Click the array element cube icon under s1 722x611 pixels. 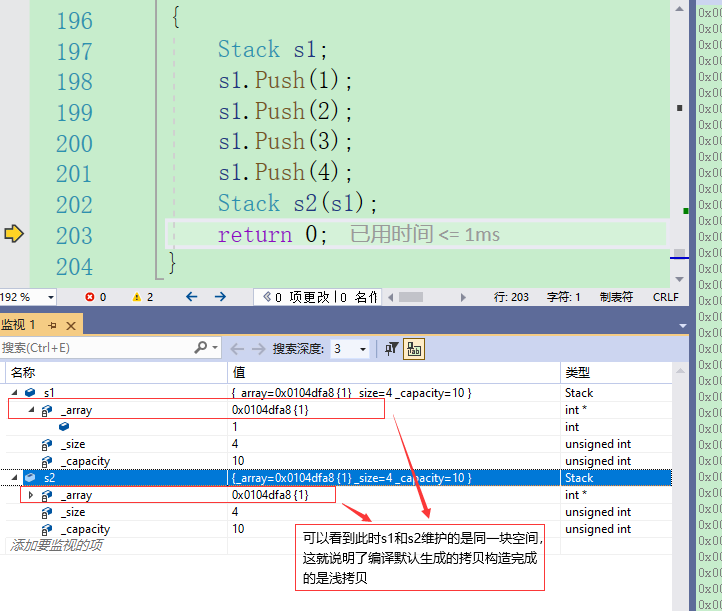click(64, 427)
